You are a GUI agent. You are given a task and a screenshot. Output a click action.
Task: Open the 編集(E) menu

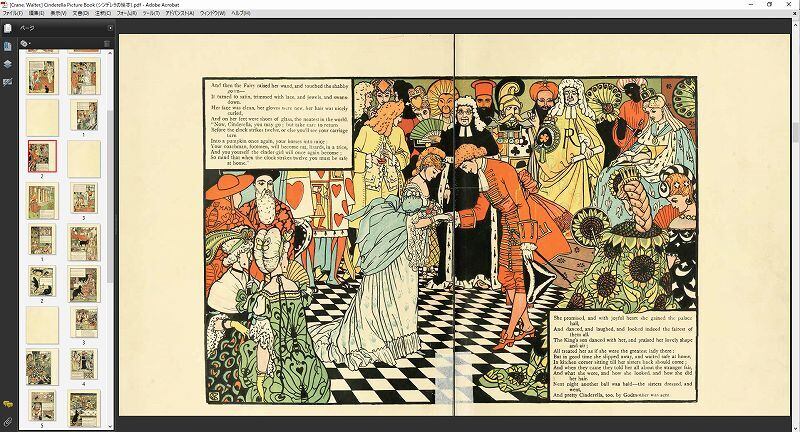click(36, 13)
